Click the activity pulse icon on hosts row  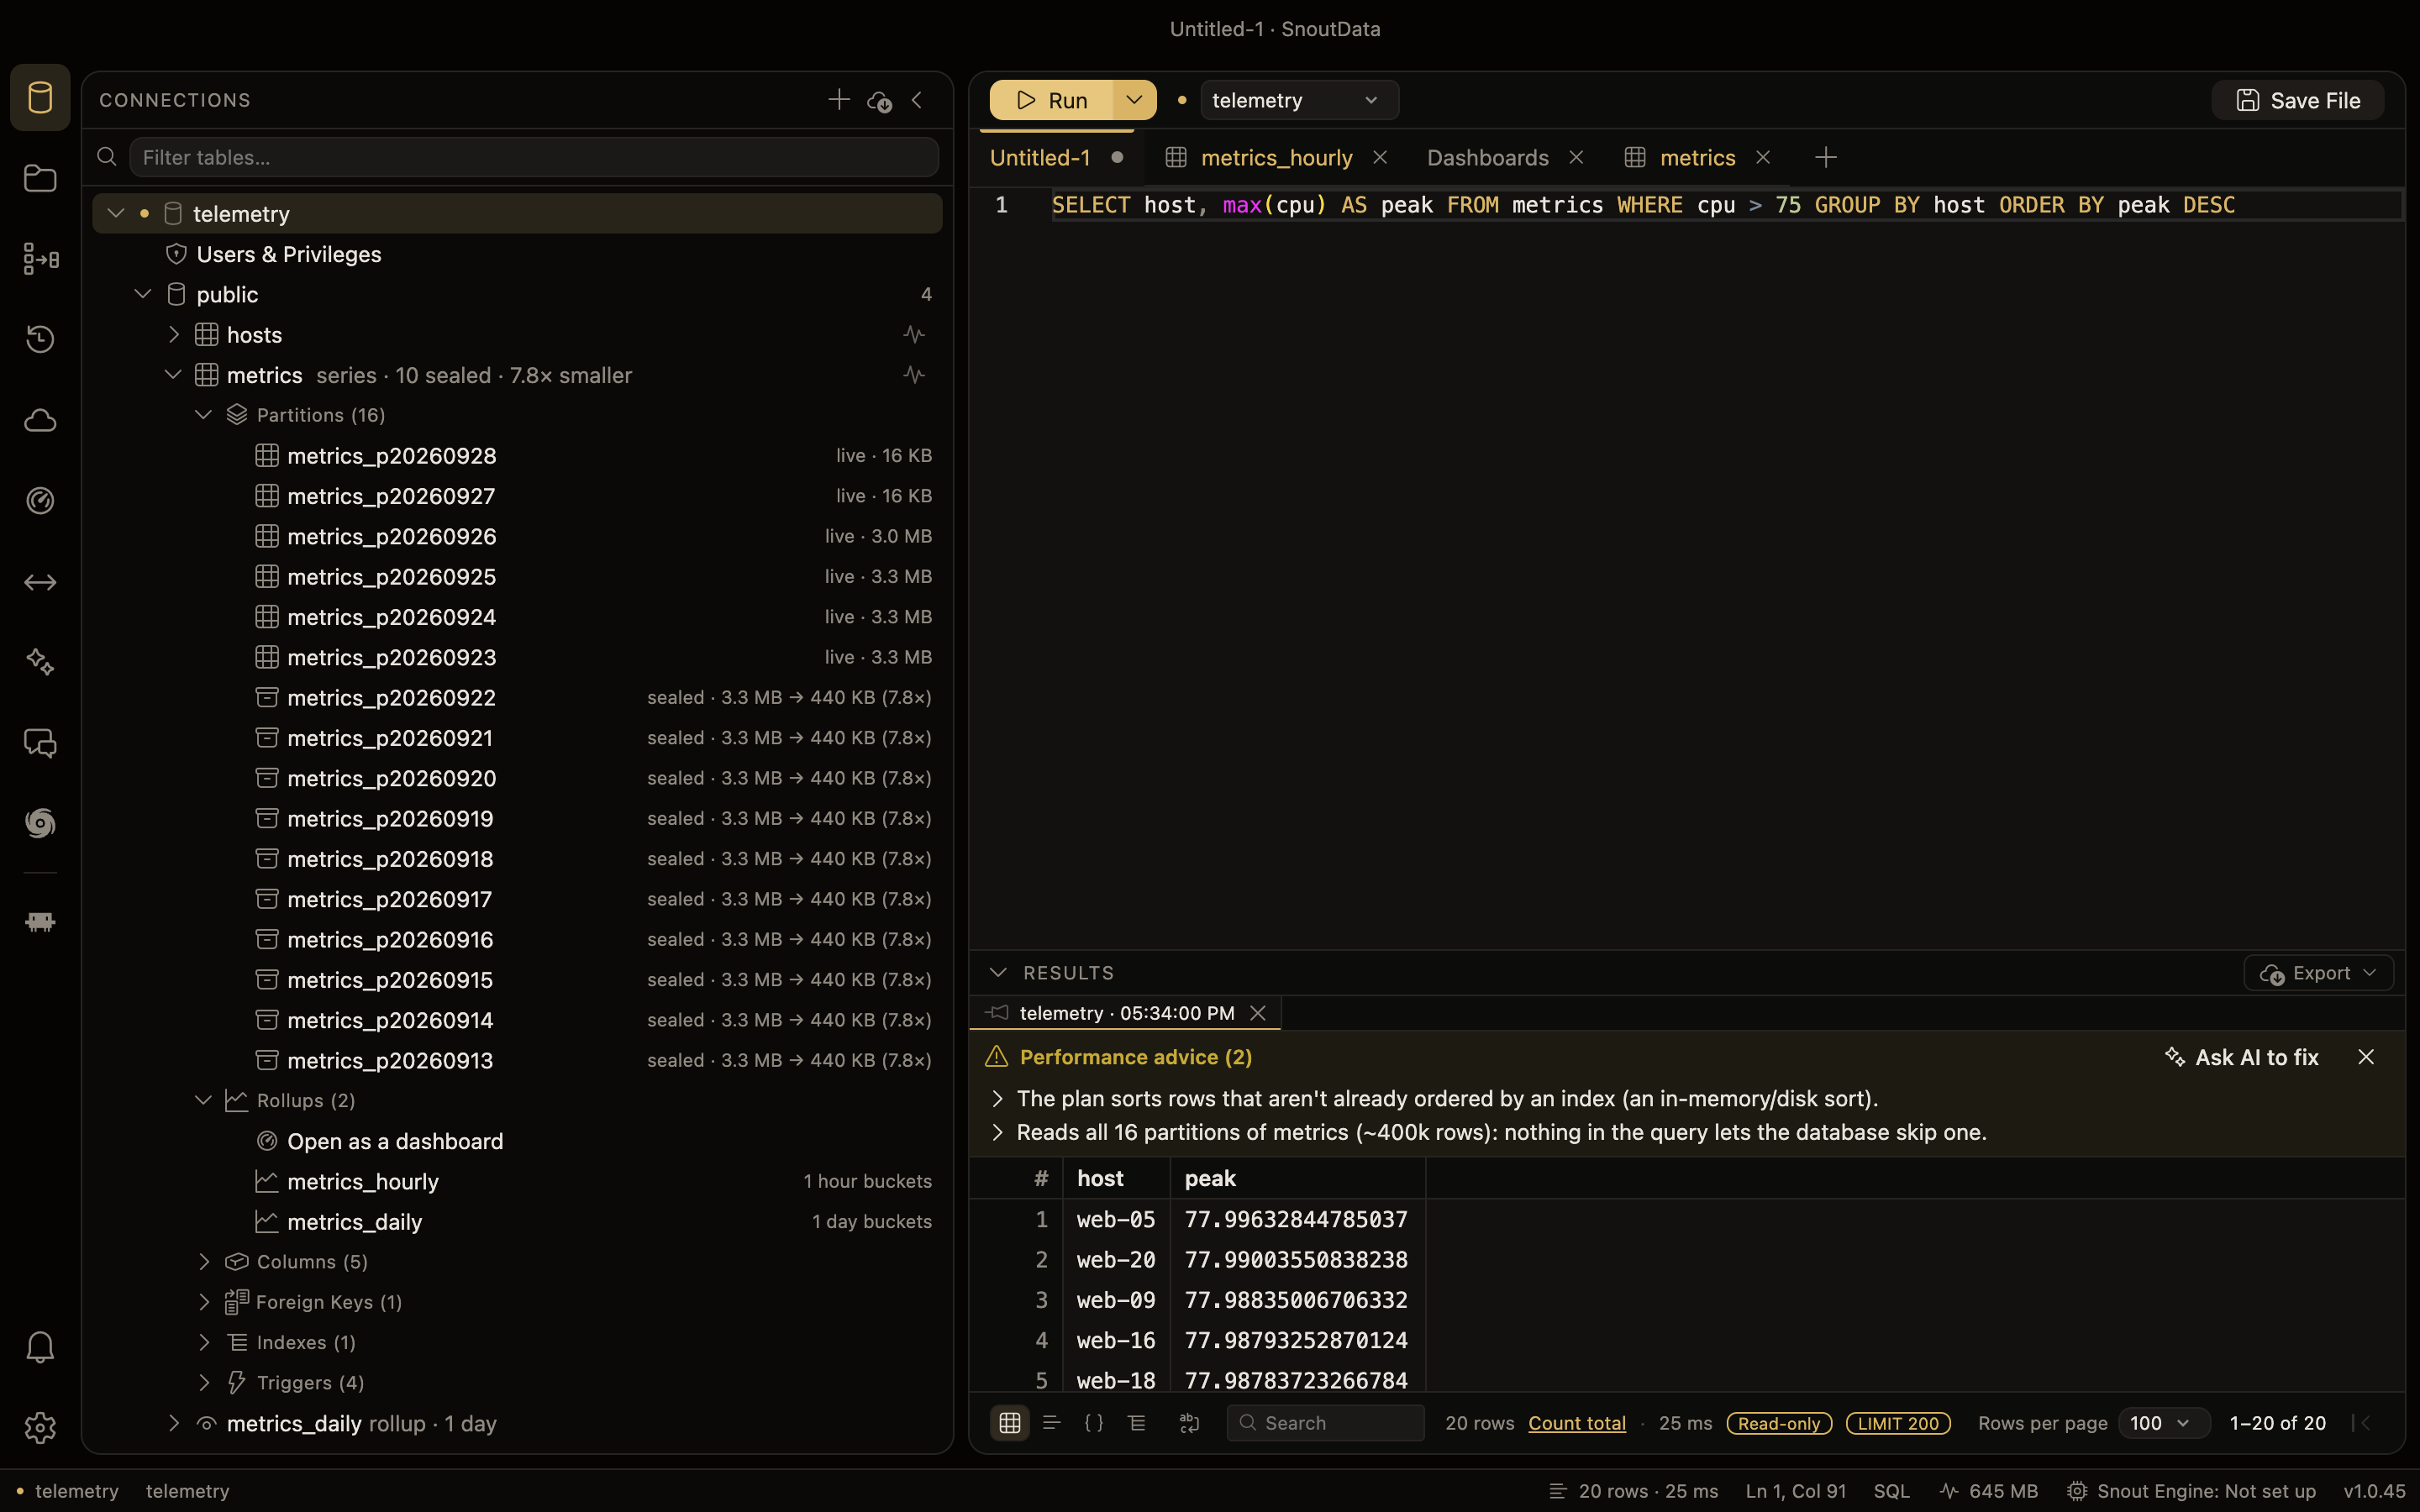[914, 334]
